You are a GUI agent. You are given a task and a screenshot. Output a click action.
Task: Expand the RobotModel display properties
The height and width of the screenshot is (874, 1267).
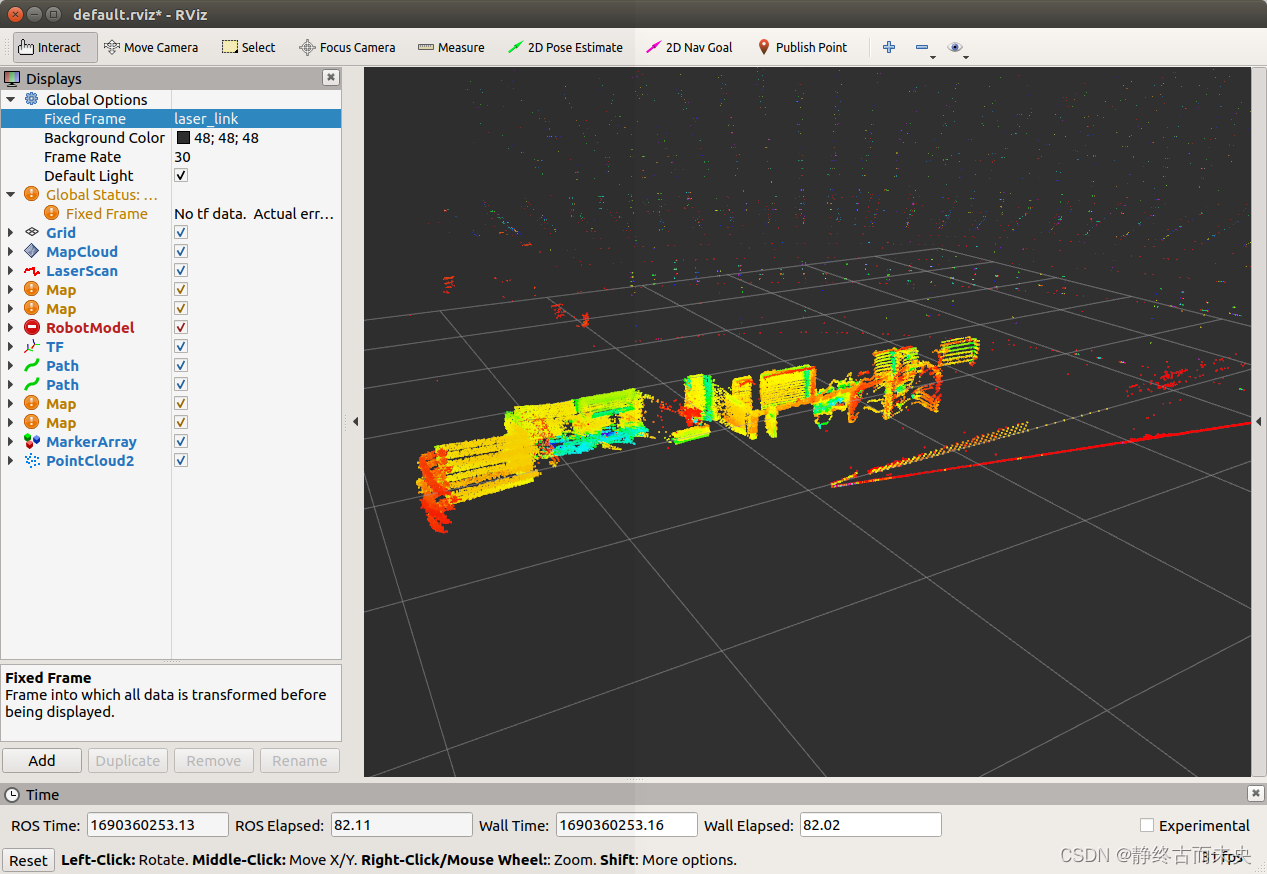pyautogui.click(x=11, y=327)
